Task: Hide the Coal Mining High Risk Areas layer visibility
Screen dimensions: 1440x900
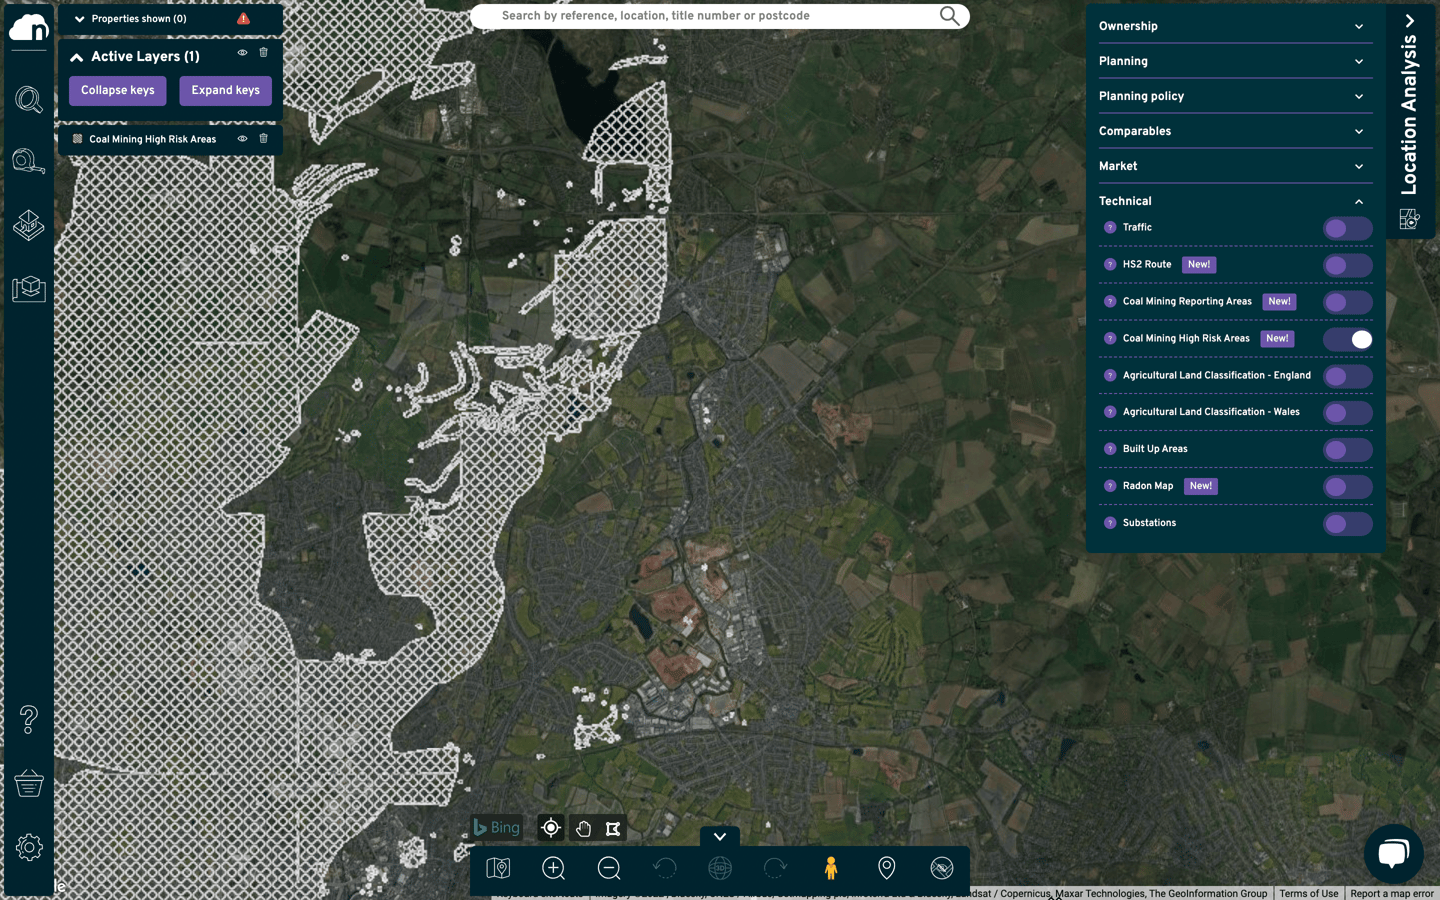Action: (241, 139)
